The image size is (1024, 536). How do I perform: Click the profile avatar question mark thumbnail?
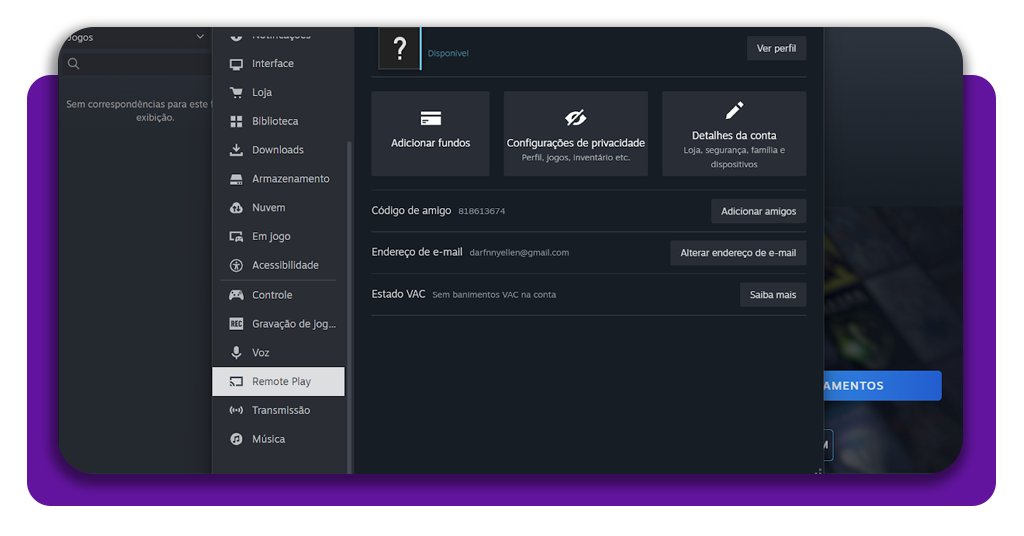[x=399, y=49]
